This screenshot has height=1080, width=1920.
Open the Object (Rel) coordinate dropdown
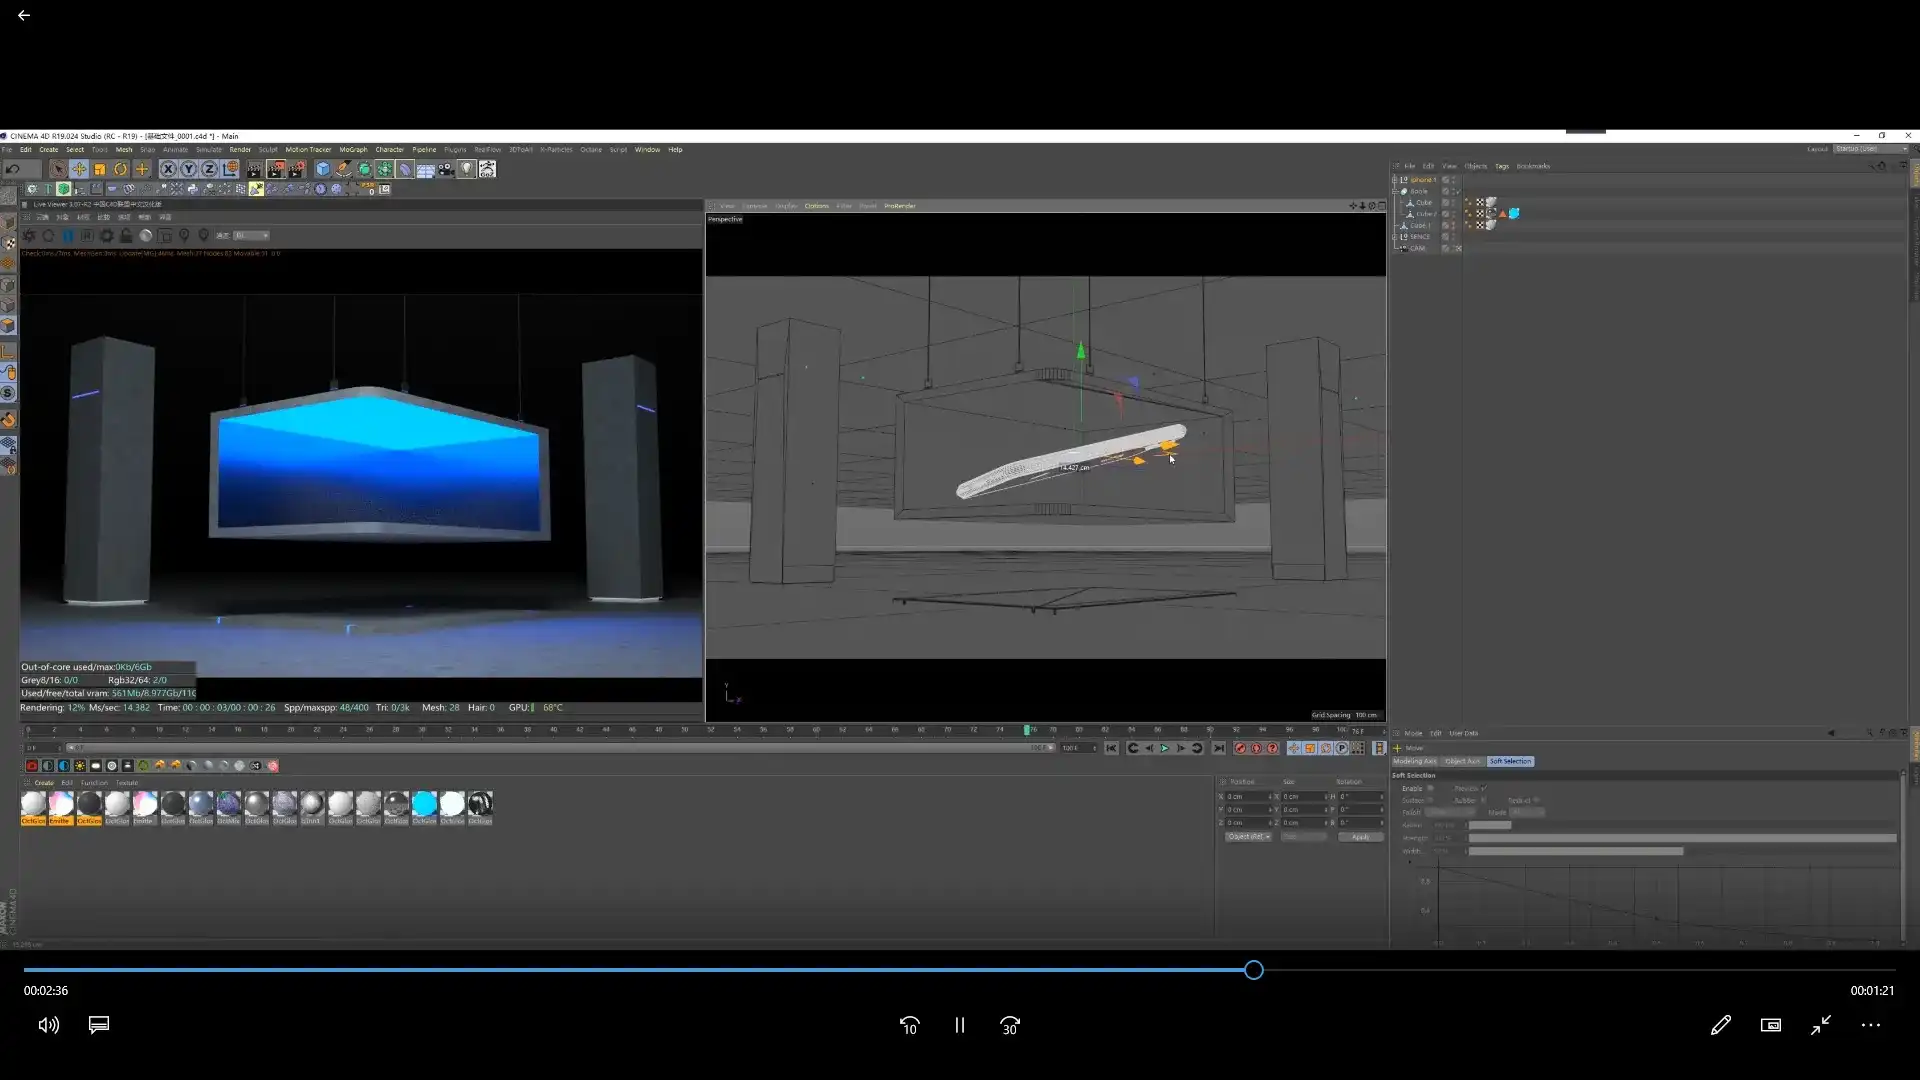coord(1248,837)
